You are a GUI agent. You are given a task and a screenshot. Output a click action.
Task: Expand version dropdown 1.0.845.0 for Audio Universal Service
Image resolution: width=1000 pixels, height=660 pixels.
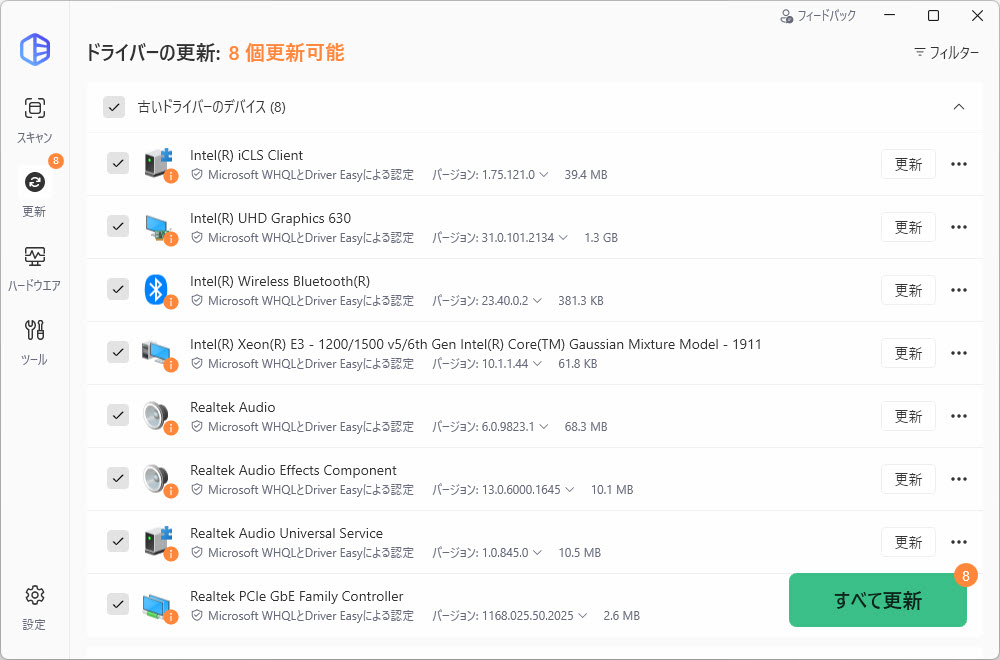[x=538, y=553]
